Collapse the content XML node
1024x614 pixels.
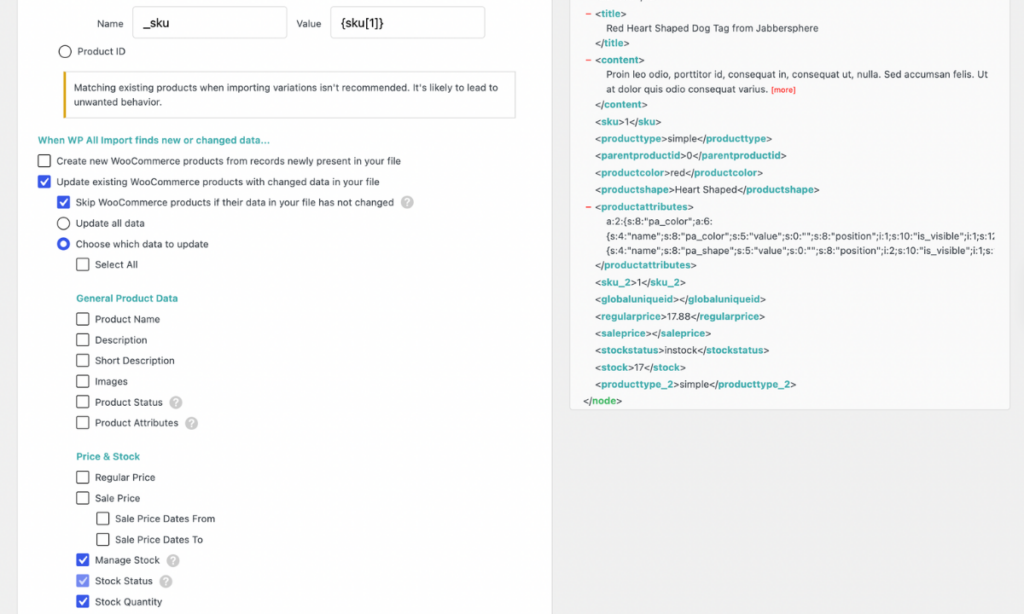tap(588, 60)
